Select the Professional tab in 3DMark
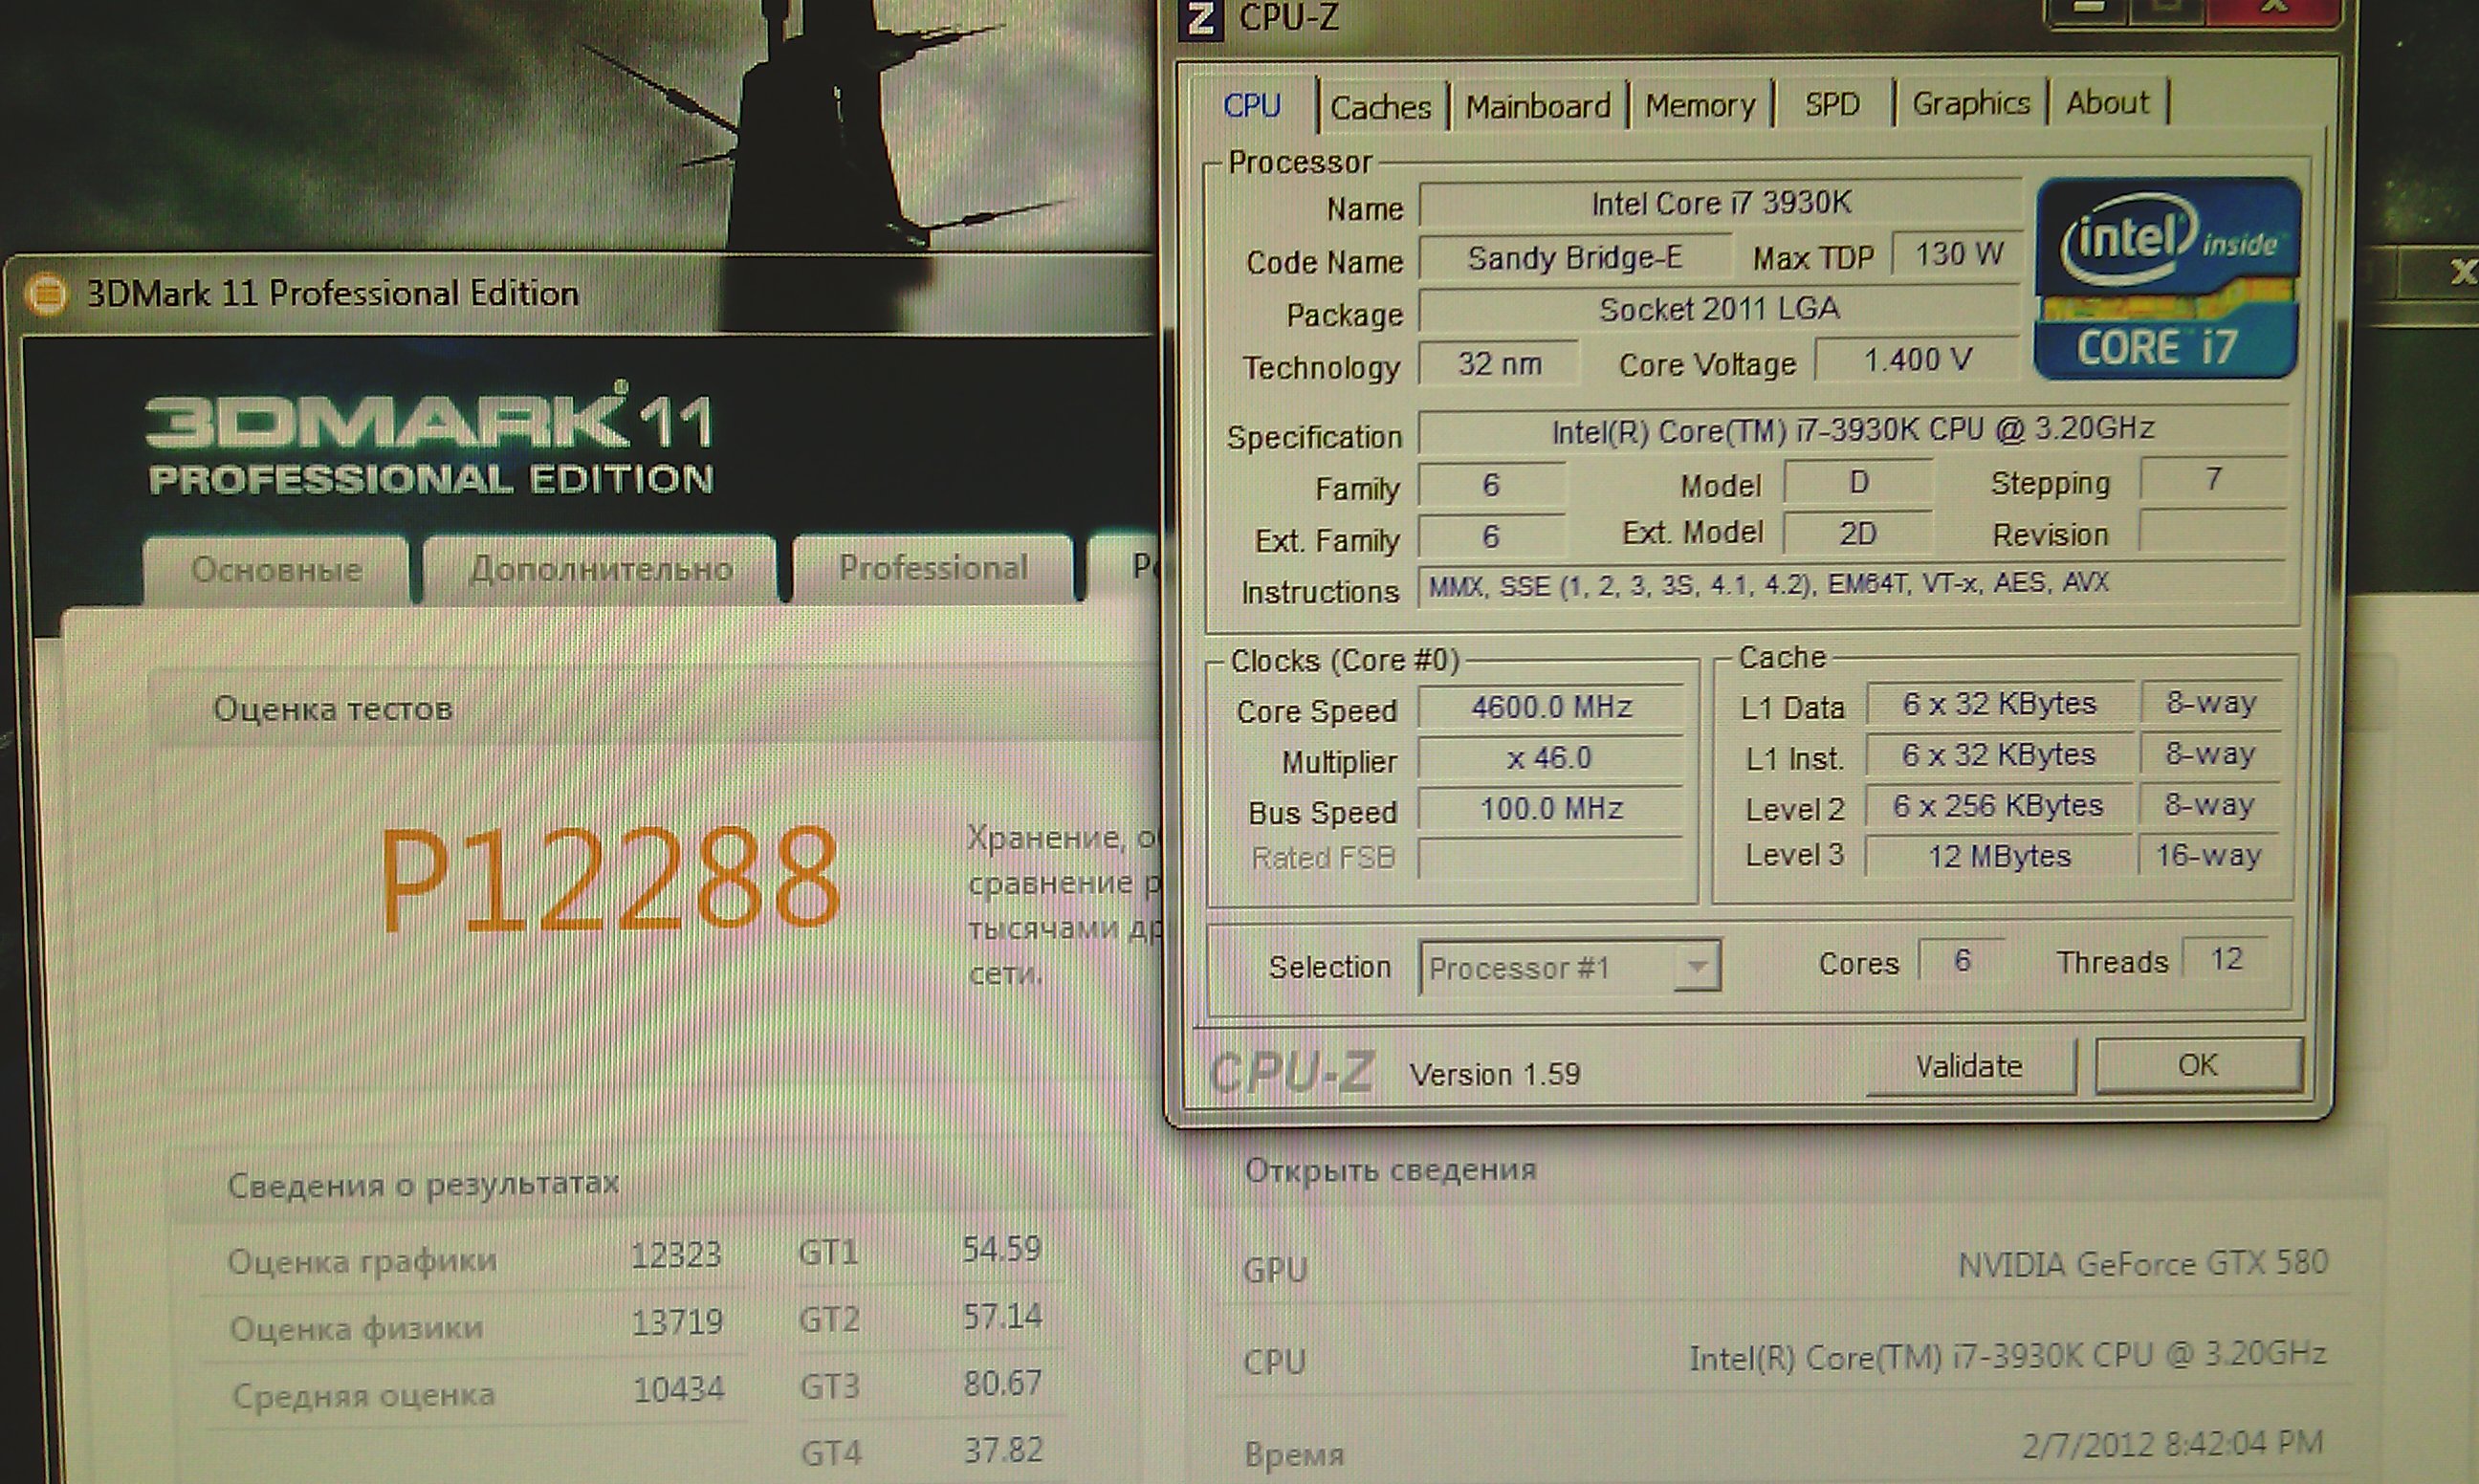This screenshot has width=2479, height=1484. (933, 567)
